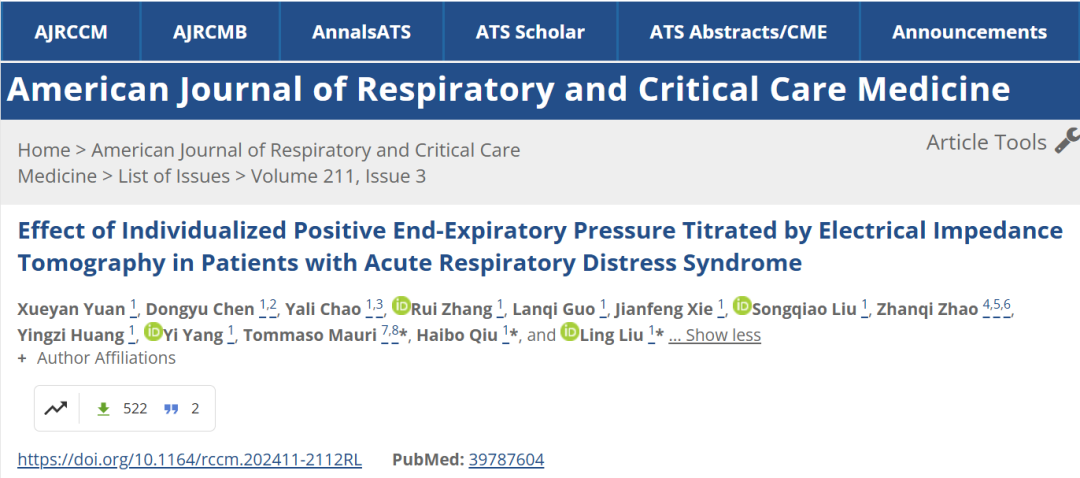Click the article DOI link

[x=190, y=460]
